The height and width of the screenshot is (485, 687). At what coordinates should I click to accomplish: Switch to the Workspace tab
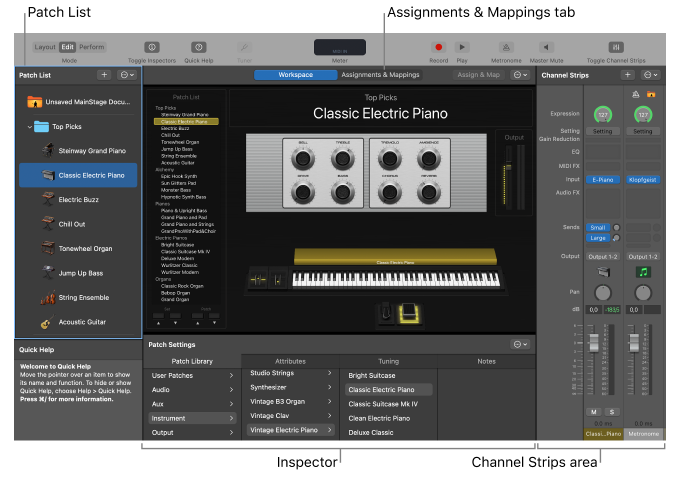[296, 75]
